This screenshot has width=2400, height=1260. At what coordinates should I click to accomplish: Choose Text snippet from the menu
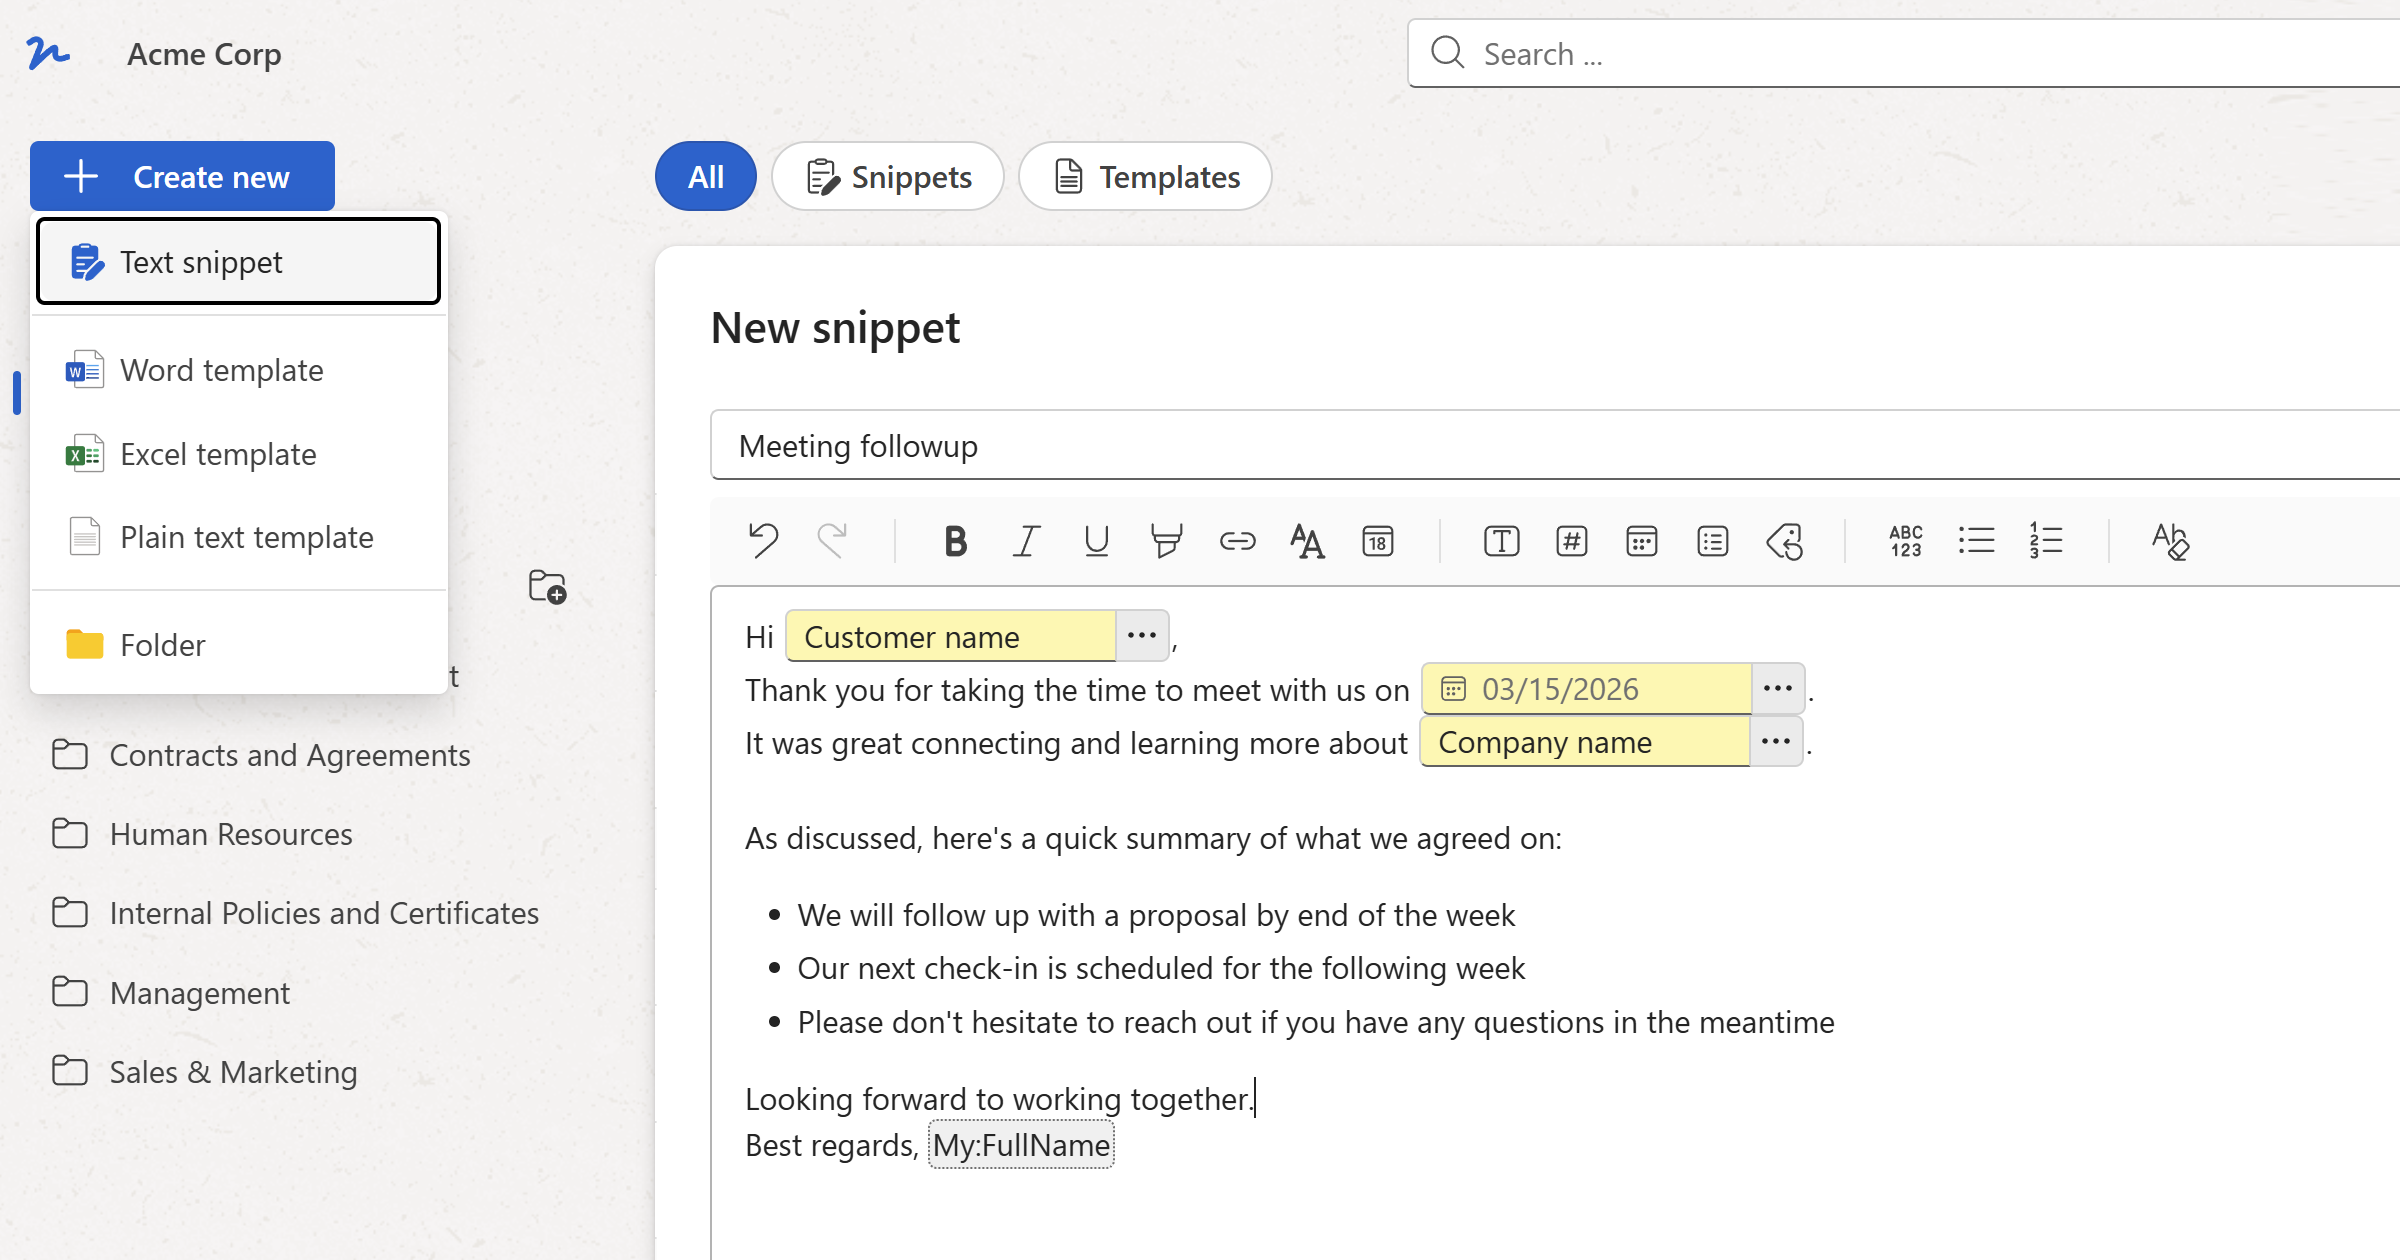tap(238, 261)
